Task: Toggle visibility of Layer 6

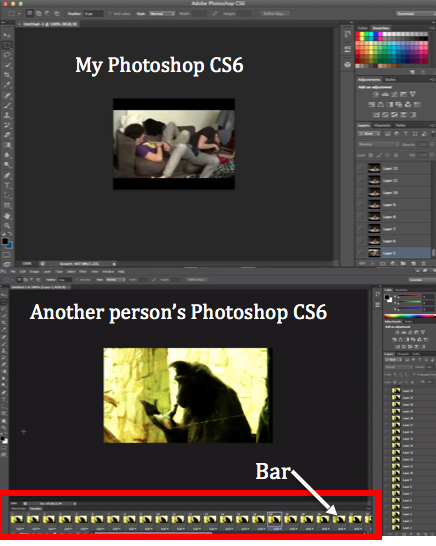Action: coord(361,241)
